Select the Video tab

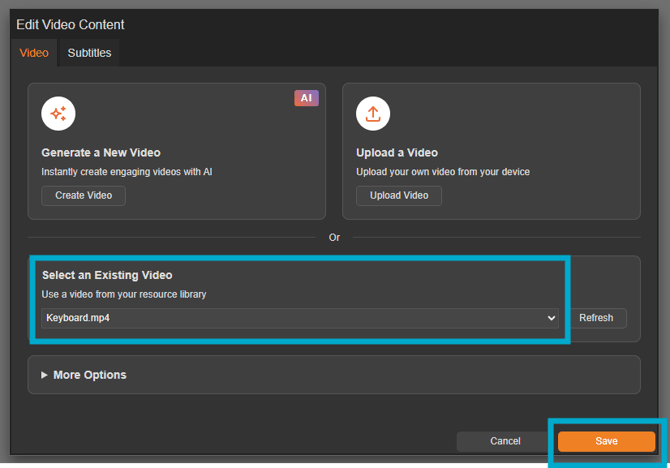(x=34, y=53)
